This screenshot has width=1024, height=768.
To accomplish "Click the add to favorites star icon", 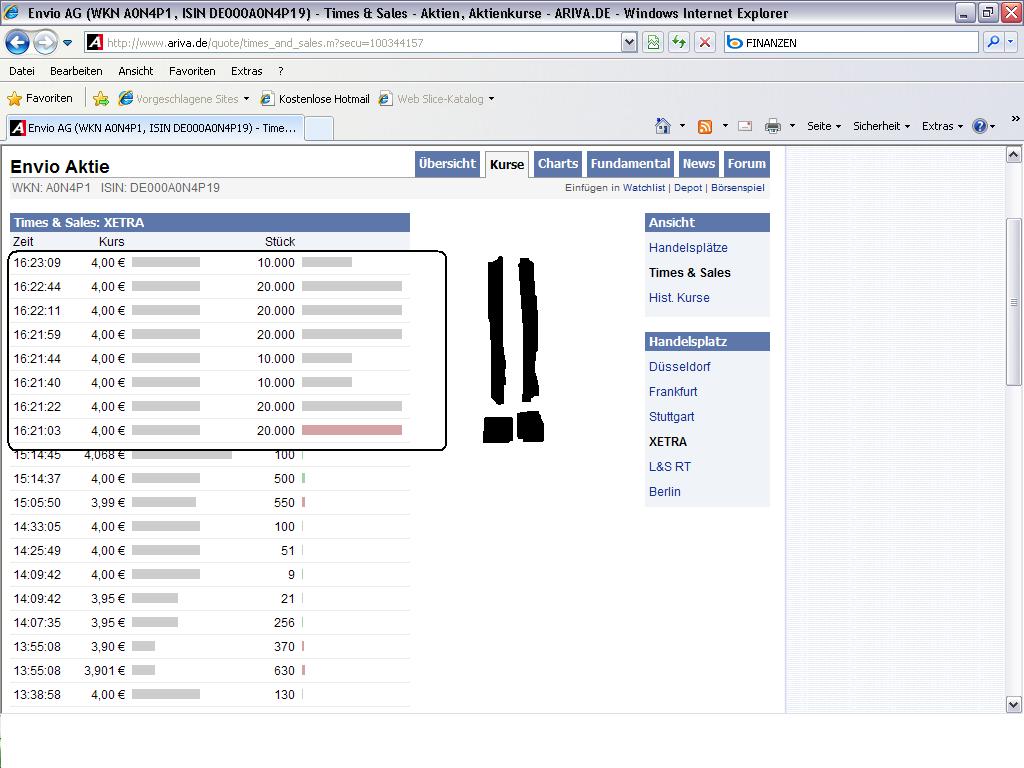I will 101,99.
